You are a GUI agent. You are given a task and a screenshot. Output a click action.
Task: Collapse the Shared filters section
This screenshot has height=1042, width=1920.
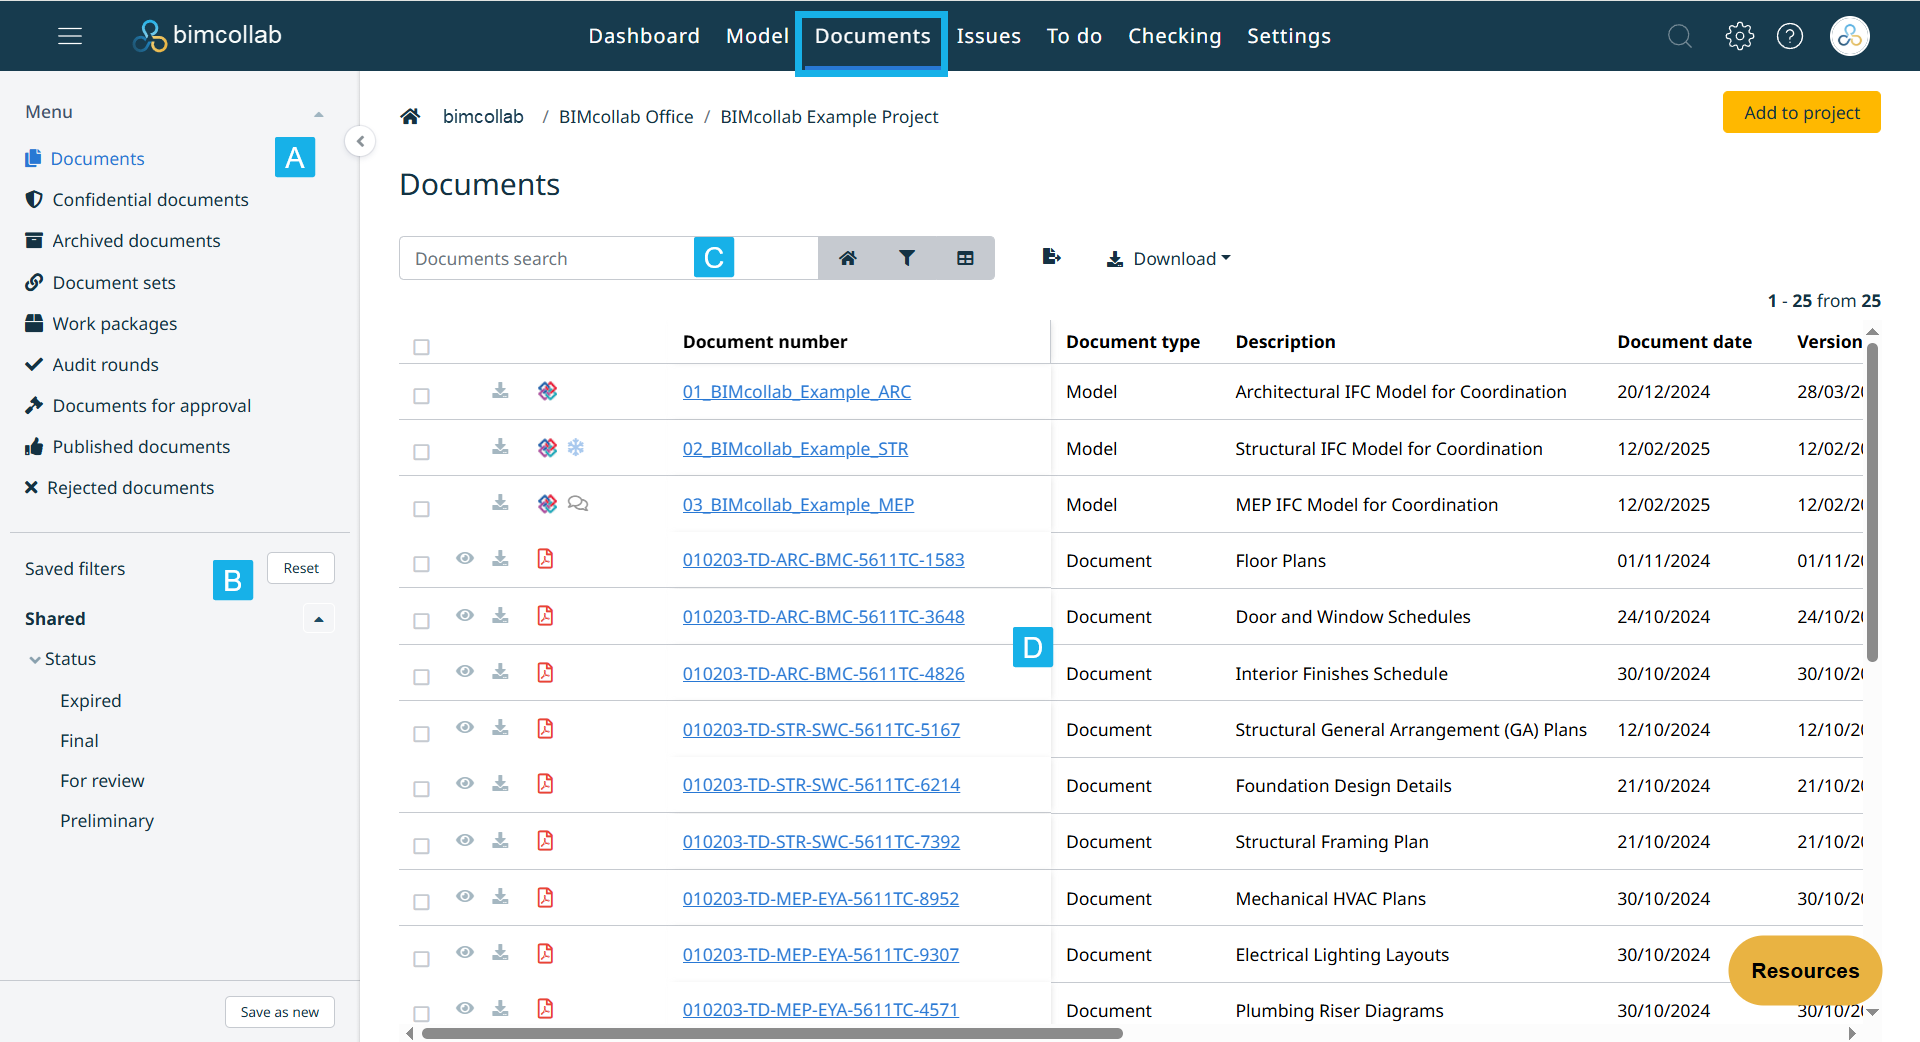319,619
